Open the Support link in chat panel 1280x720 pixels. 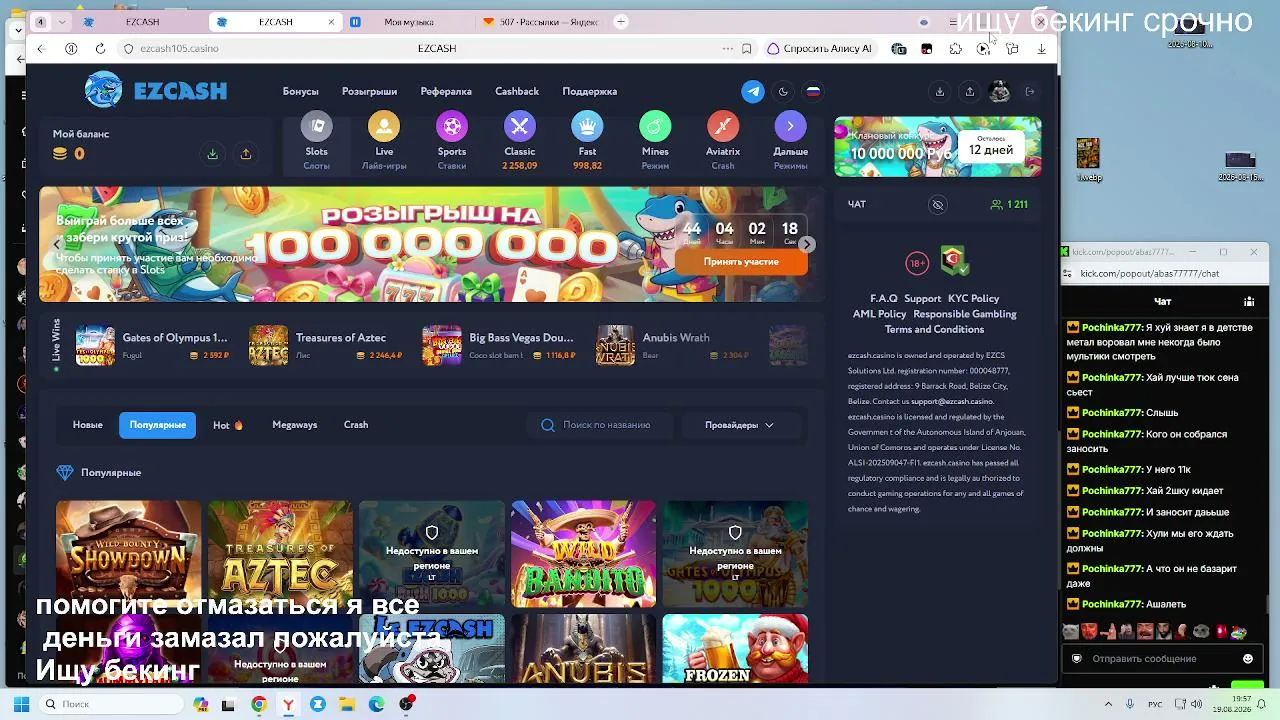pos(922,299)
